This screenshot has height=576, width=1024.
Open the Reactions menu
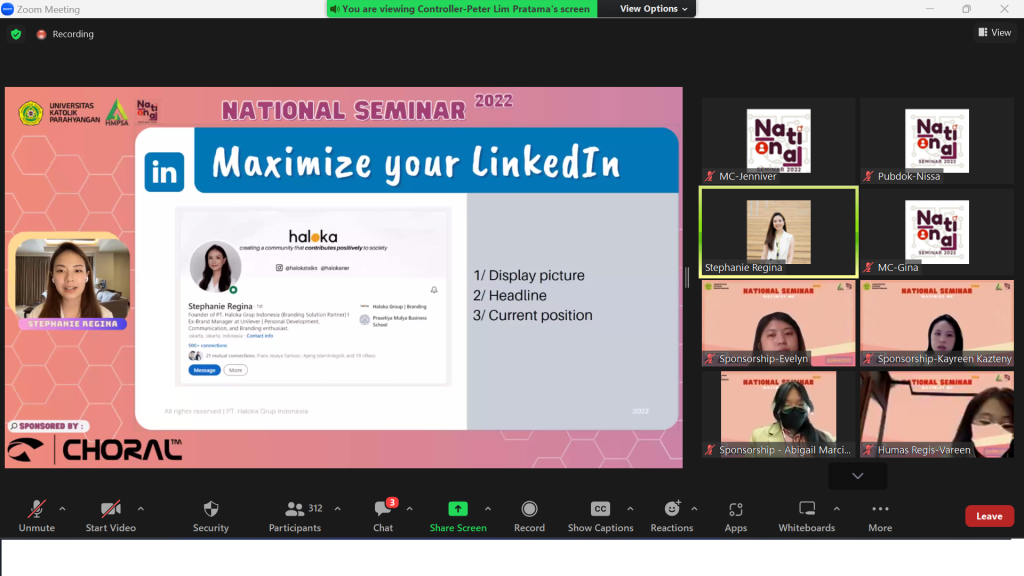click(x=671, y=509)
